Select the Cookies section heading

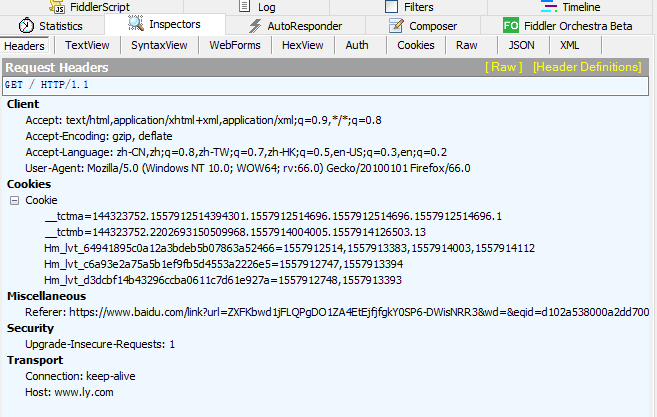(29, 184)
